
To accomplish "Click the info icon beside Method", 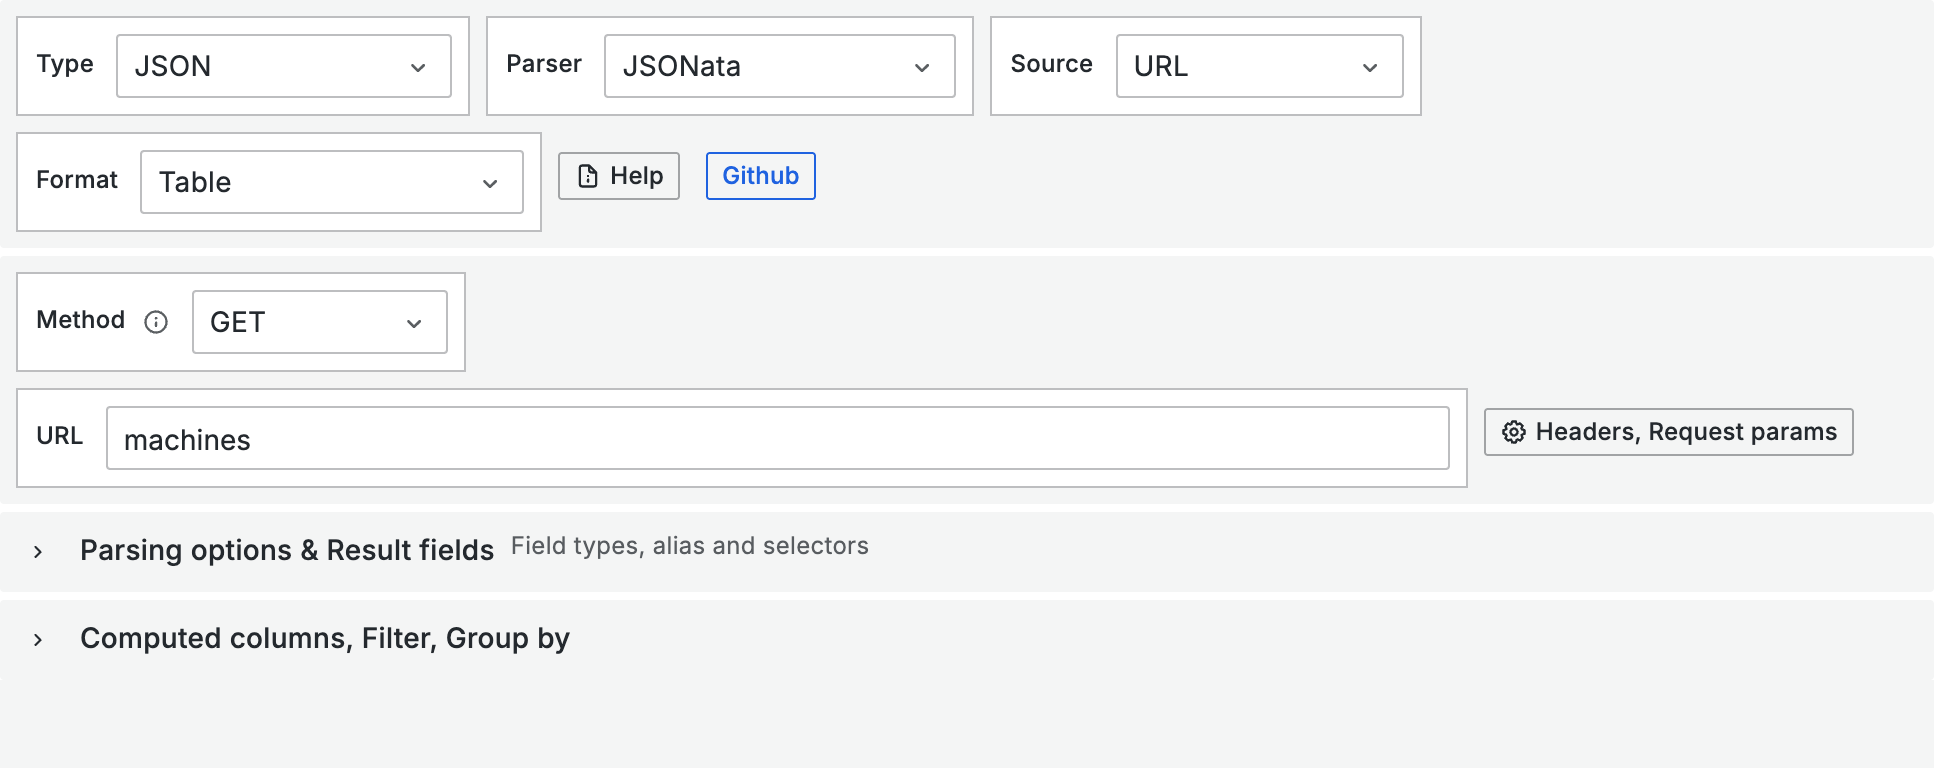I will (x=156, y=322).
